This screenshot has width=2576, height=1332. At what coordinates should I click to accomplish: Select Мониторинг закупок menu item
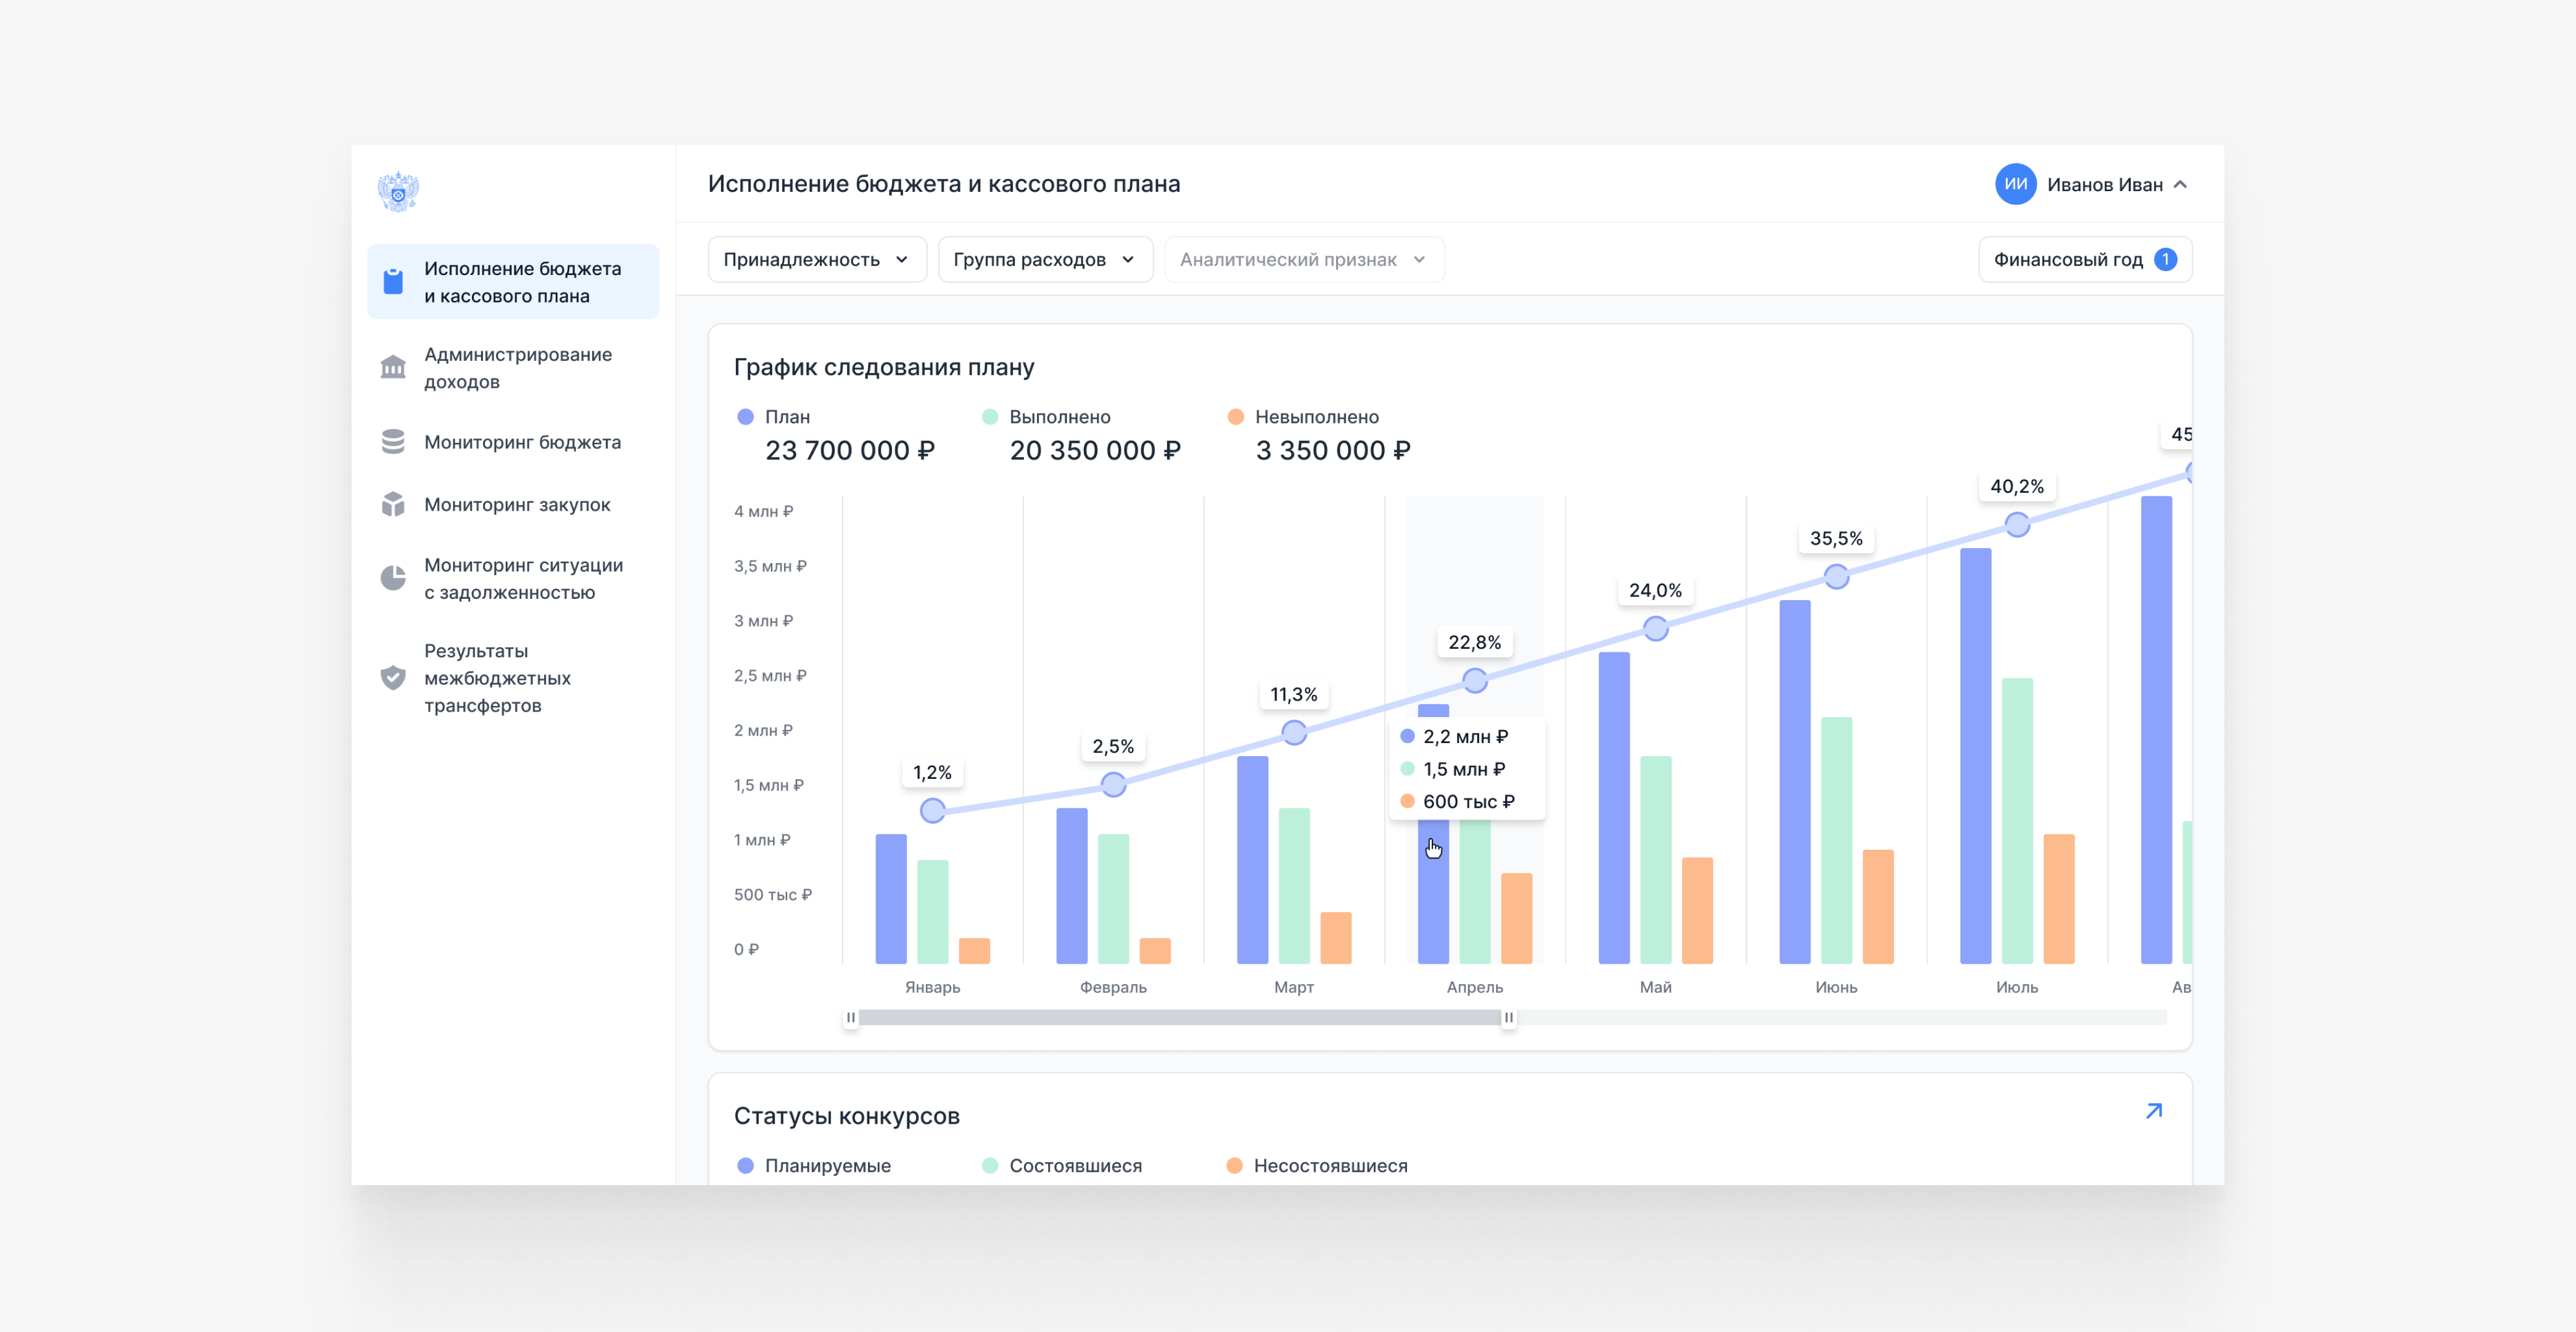point(517,504)
